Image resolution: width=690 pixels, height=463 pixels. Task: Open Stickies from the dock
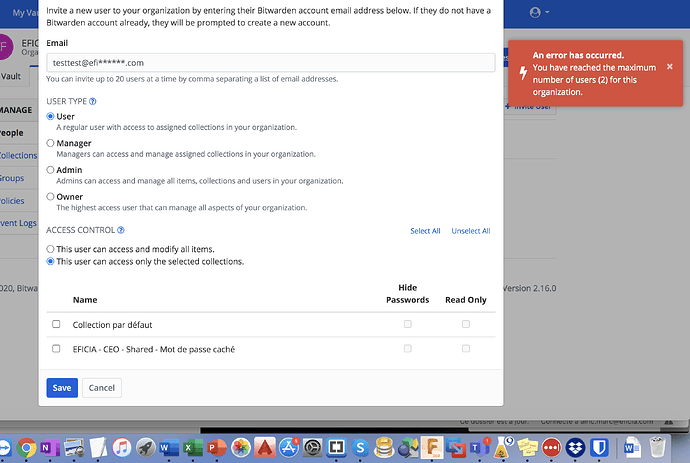click(527, 448)
